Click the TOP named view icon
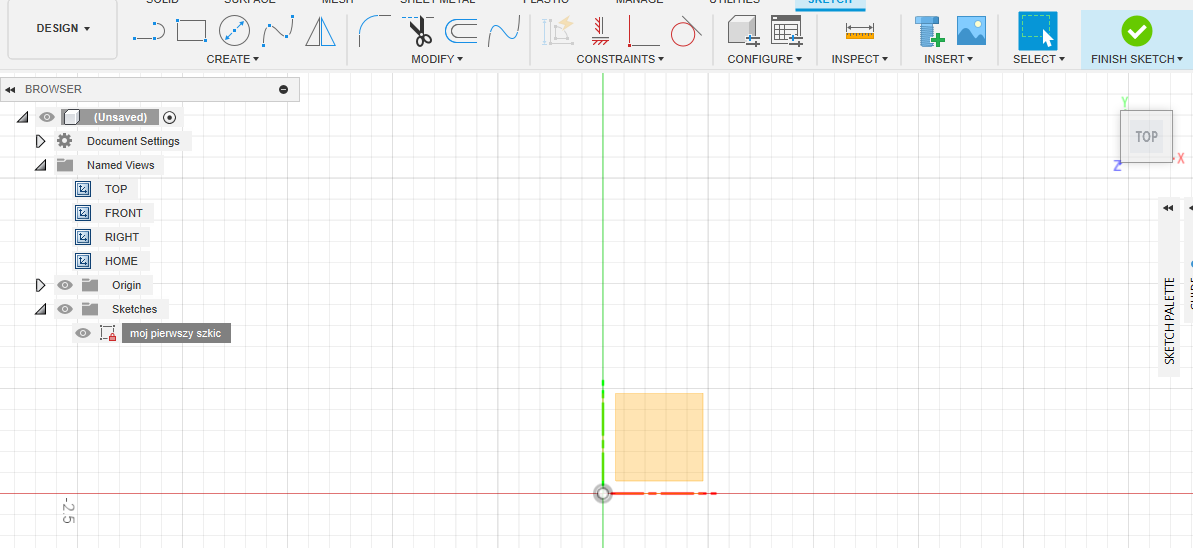Viewport: 1193px width, 548px height. pos(83,189)
